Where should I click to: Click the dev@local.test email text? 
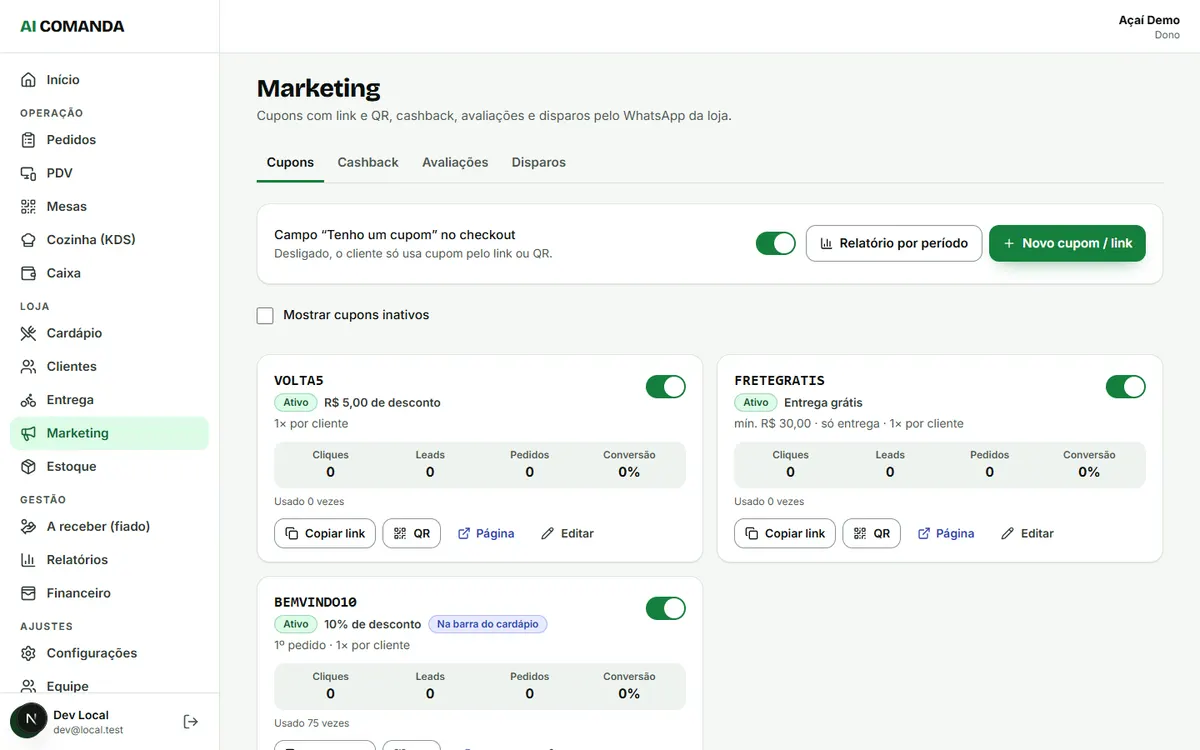coord(88,730)
